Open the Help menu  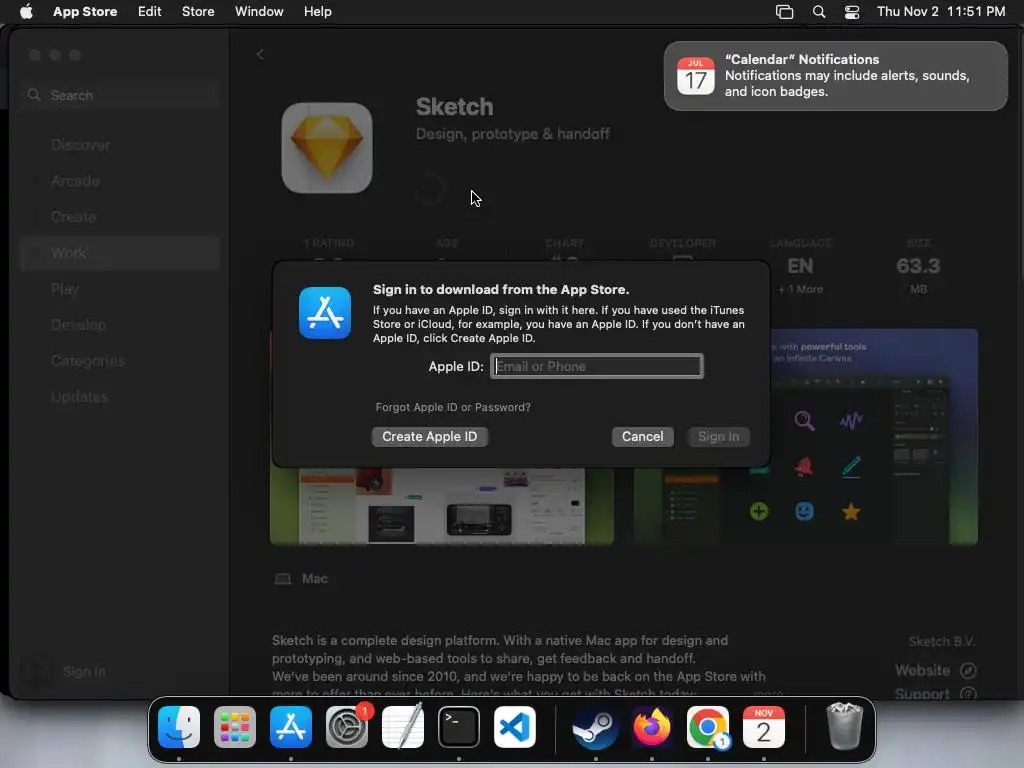[317, 12]
